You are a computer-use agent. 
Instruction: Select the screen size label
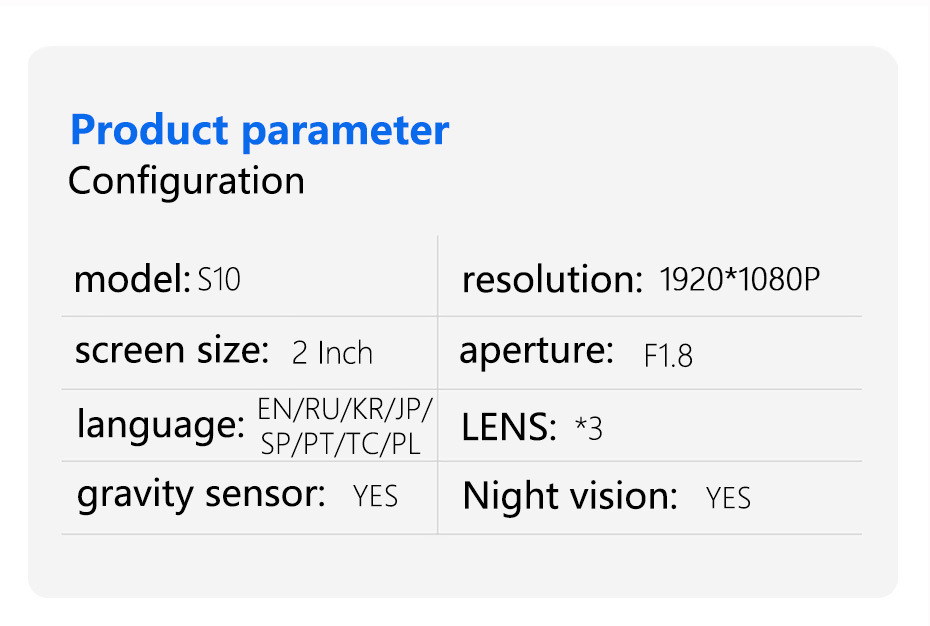click(x=172, y=351)
